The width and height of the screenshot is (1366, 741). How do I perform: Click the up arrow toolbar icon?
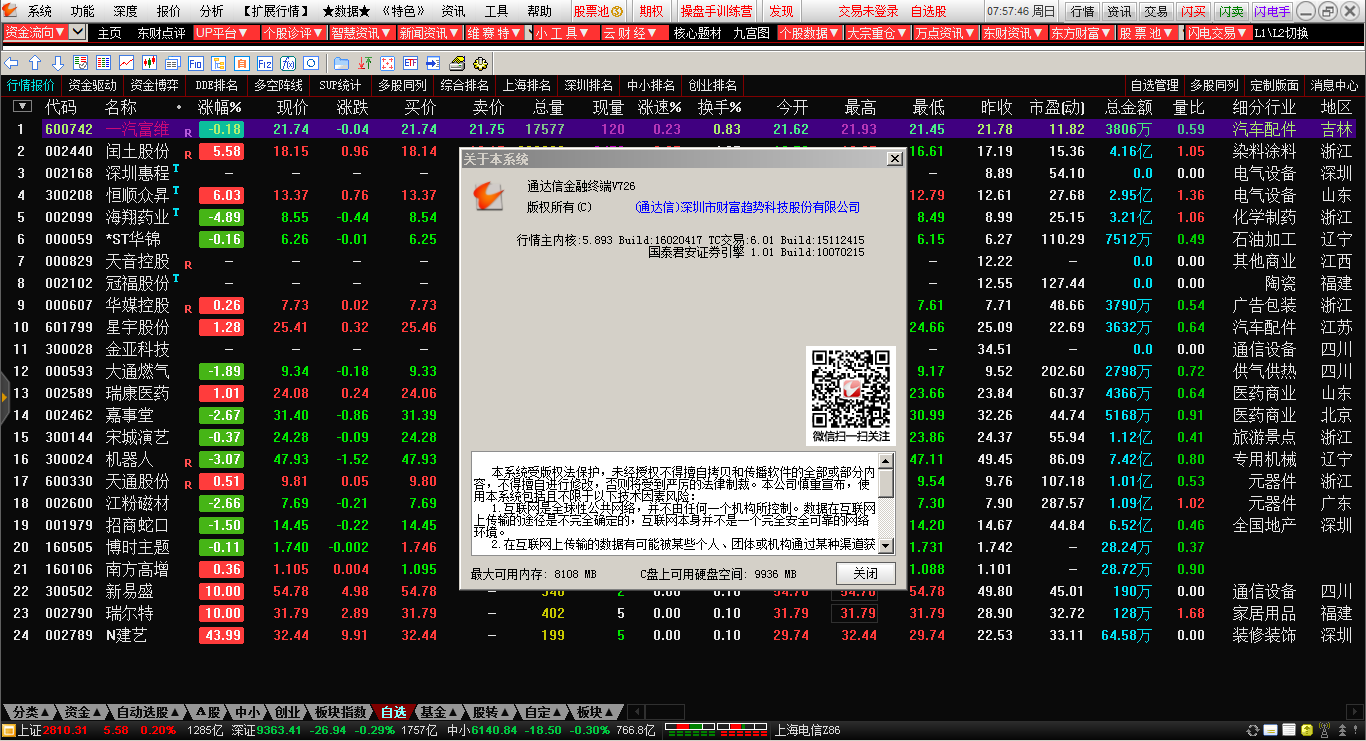[35, 63]
